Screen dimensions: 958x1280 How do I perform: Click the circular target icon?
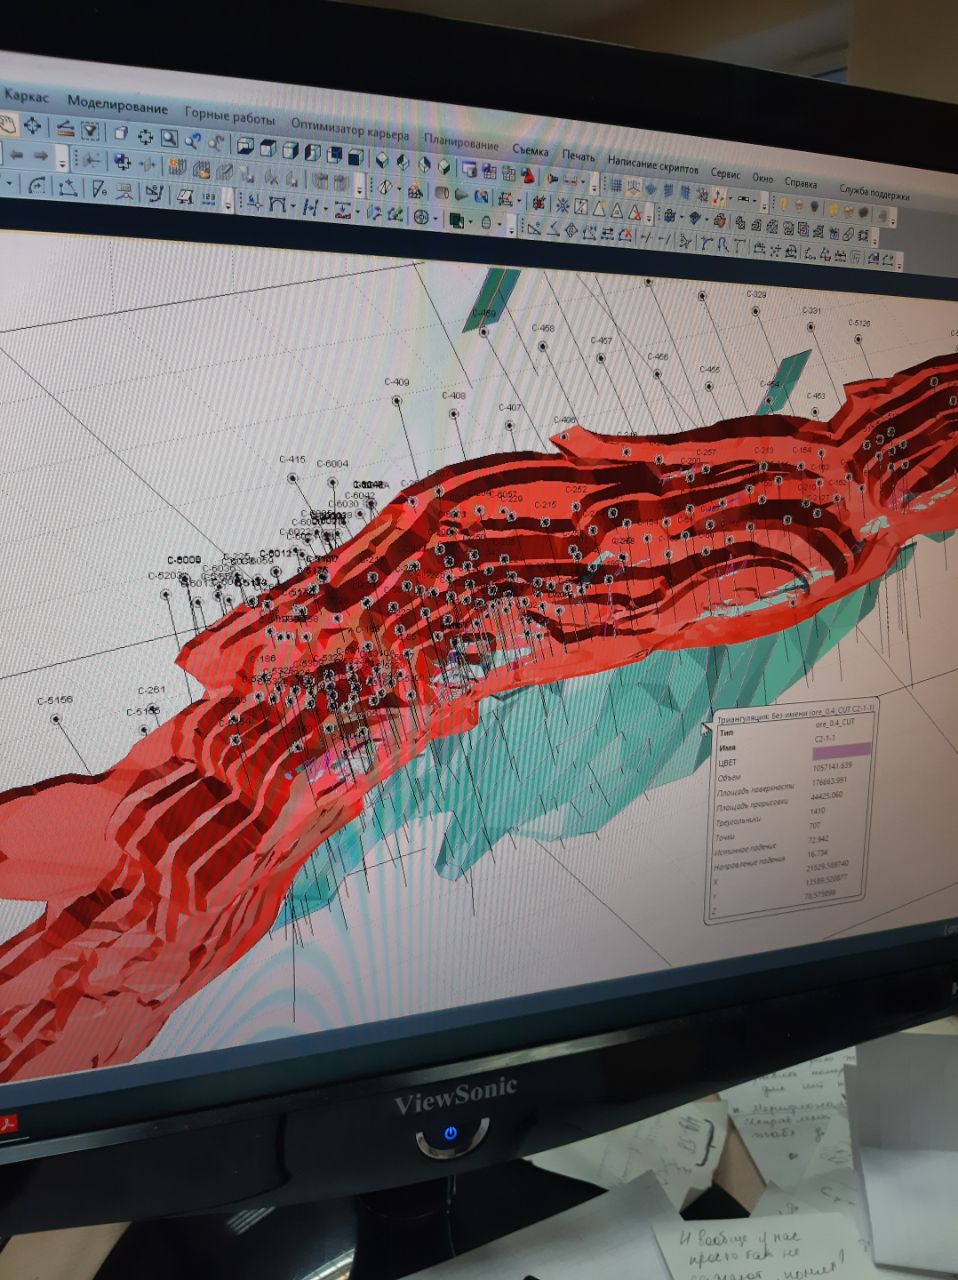(421, 218)
